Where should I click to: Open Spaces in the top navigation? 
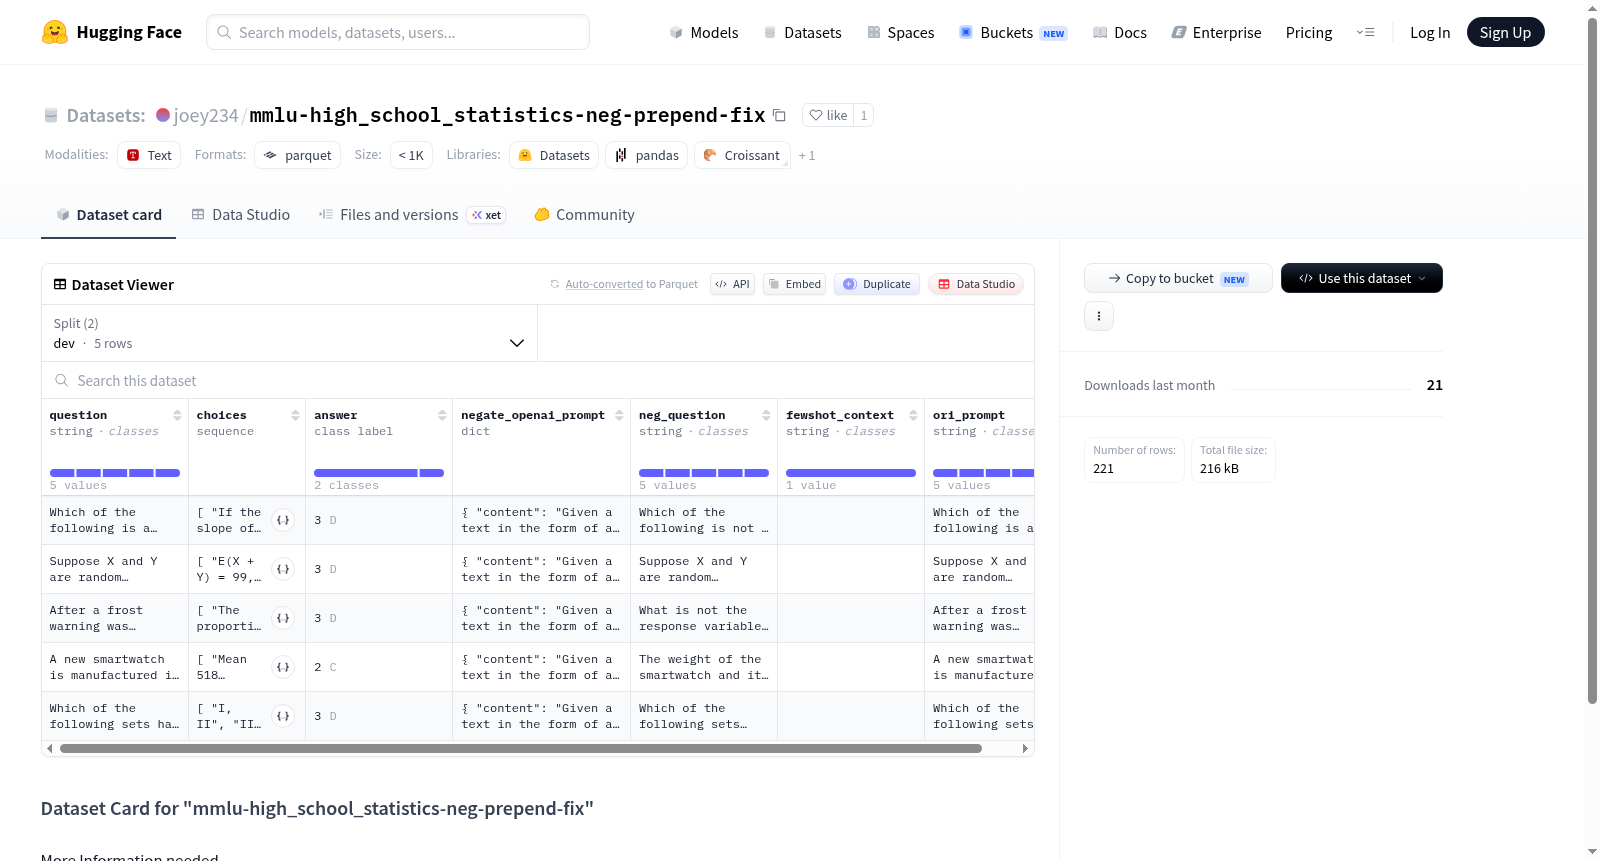(901, 33)
